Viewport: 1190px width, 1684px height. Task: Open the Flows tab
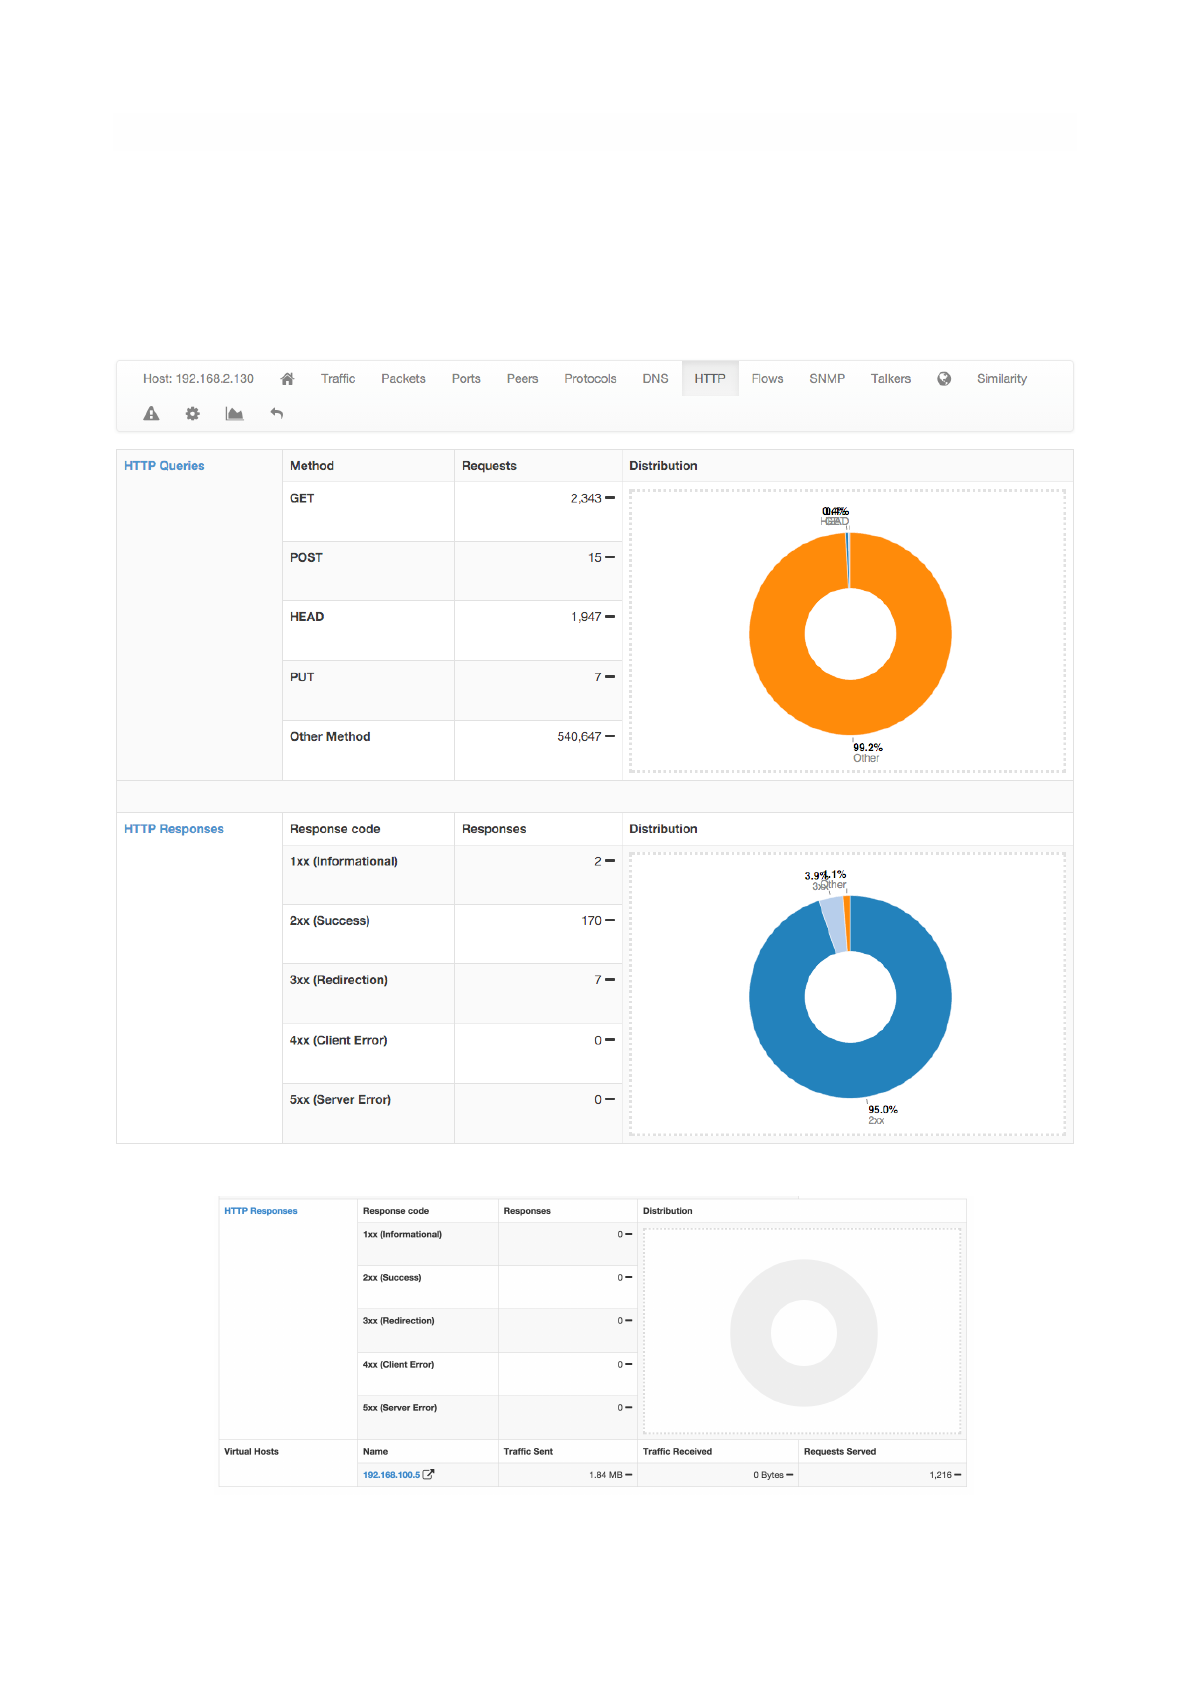click(x=767, y=379)
